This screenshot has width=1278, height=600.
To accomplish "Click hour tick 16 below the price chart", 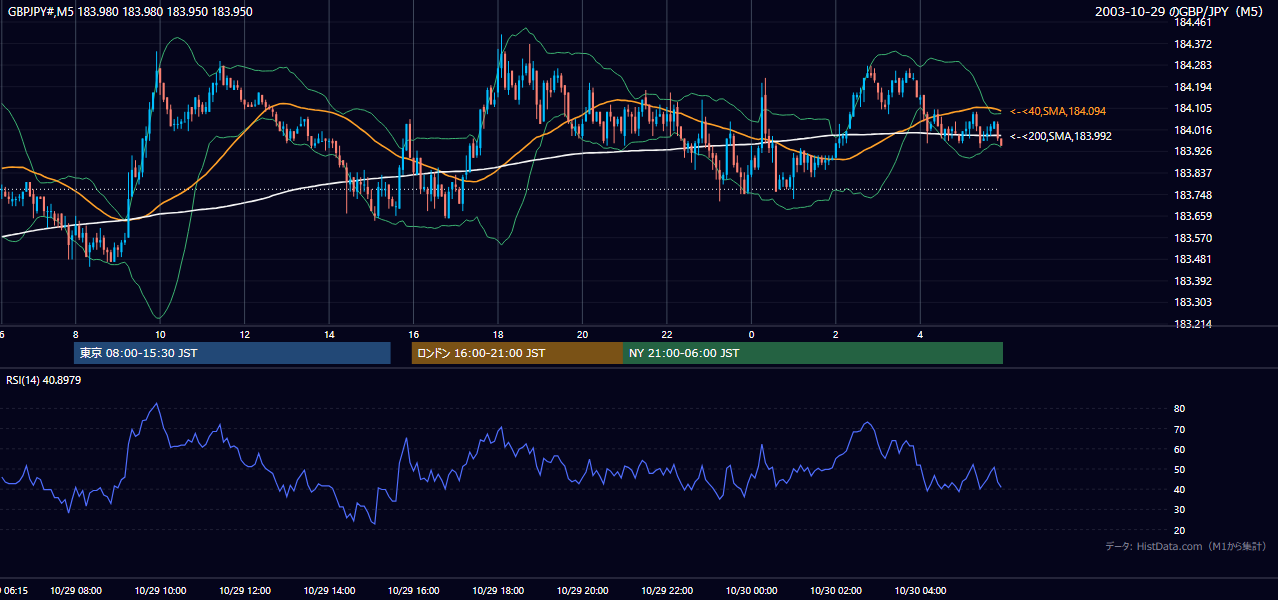I will [413, 334].
